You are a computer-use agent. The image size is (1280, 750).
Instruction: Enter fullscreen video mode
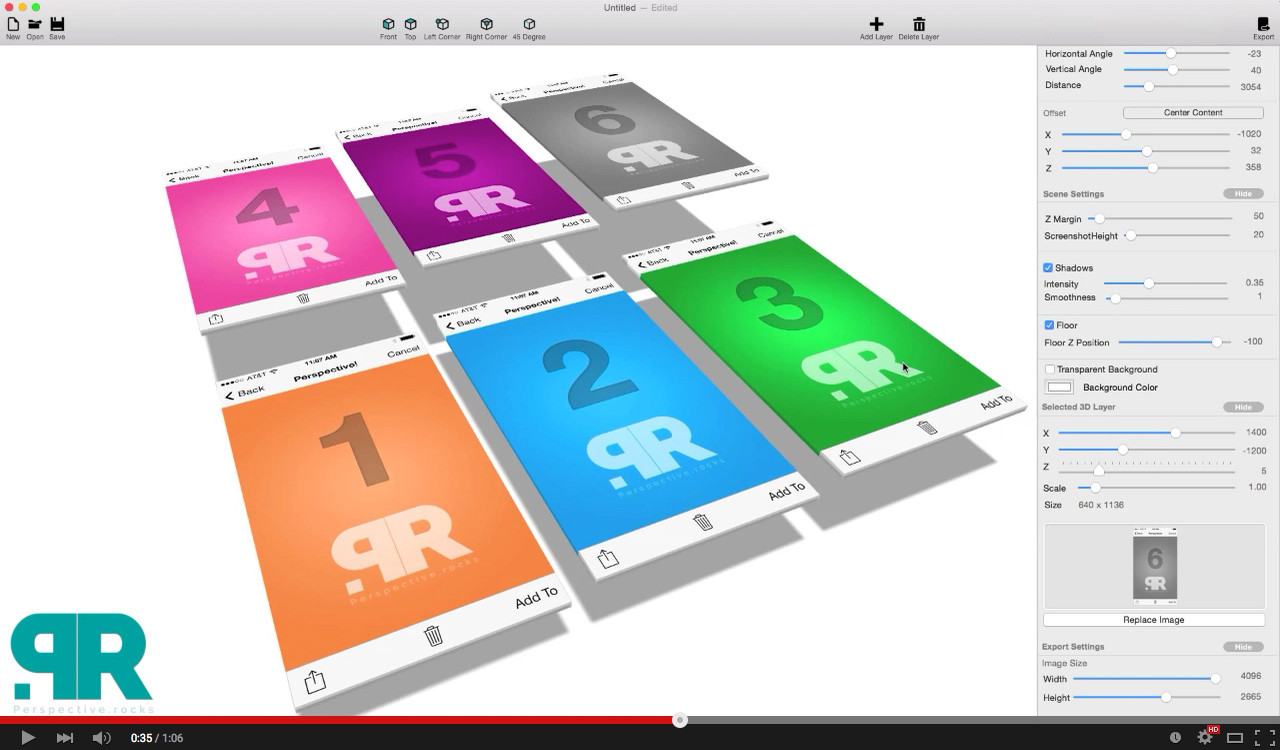pyautogui.click(x=1264, y=738)
